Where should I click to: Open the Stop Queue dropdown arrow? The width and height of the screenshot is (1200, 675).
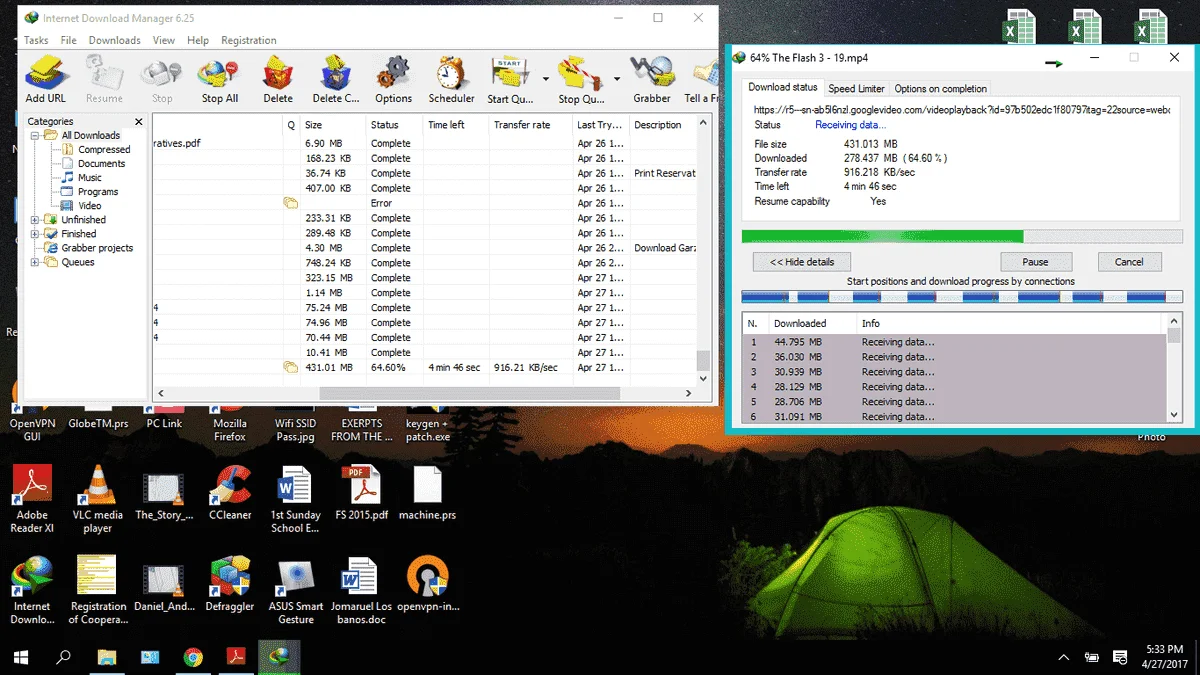(x=617, y=78)
